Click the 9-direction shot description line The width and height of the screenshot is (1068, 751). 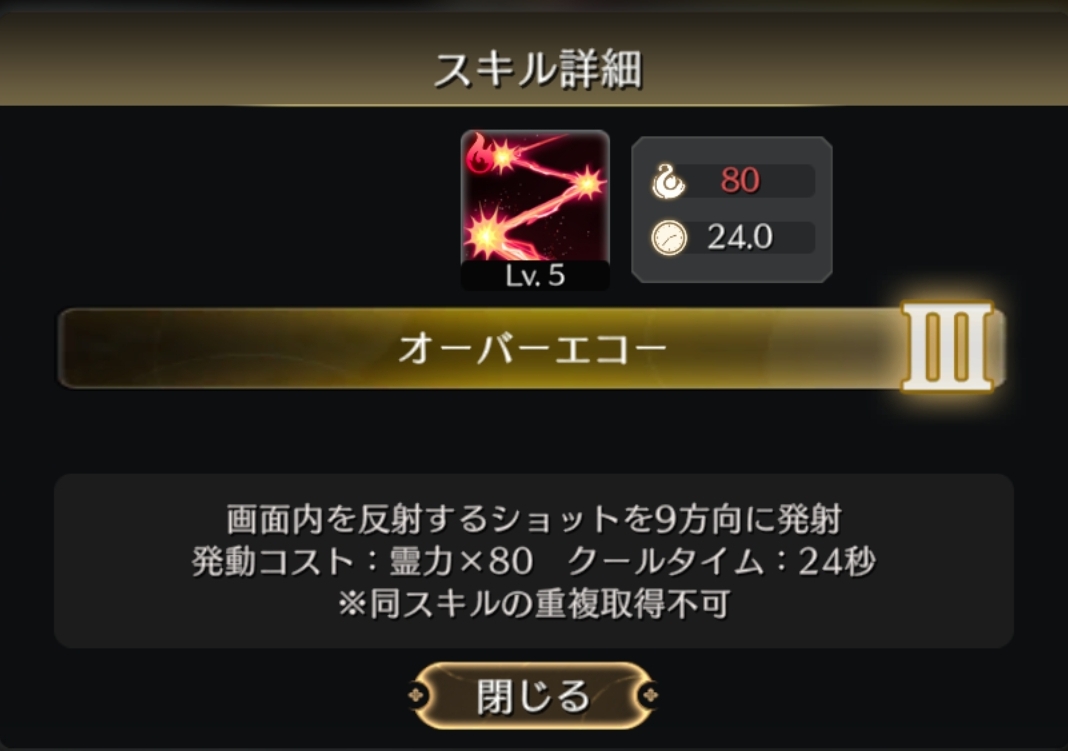(534, 520)
